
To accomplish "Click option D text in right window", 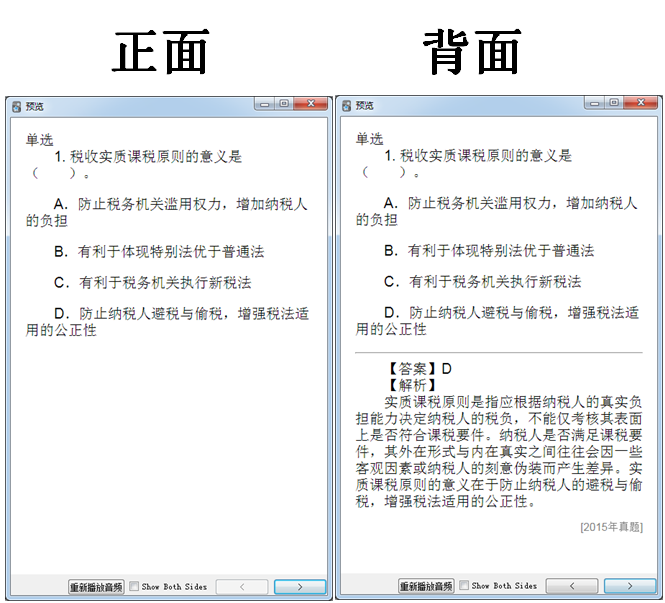I will 497,321.
